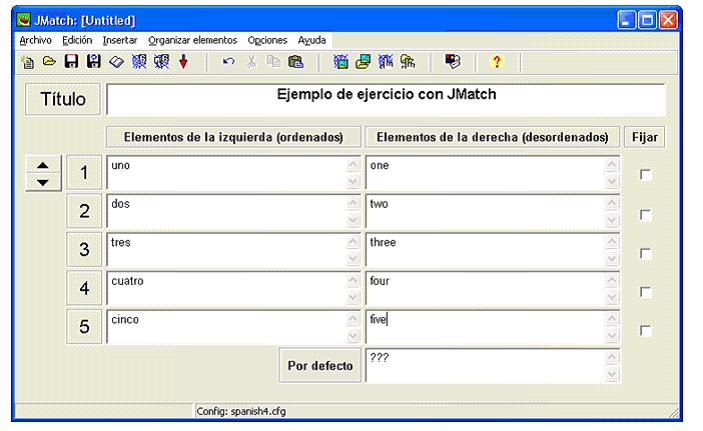Image resolution: width=703 pixels, height=431 pixels.
Task: Tick the Fijar checkbox for row 4
Action: click(x=646, y=292)
